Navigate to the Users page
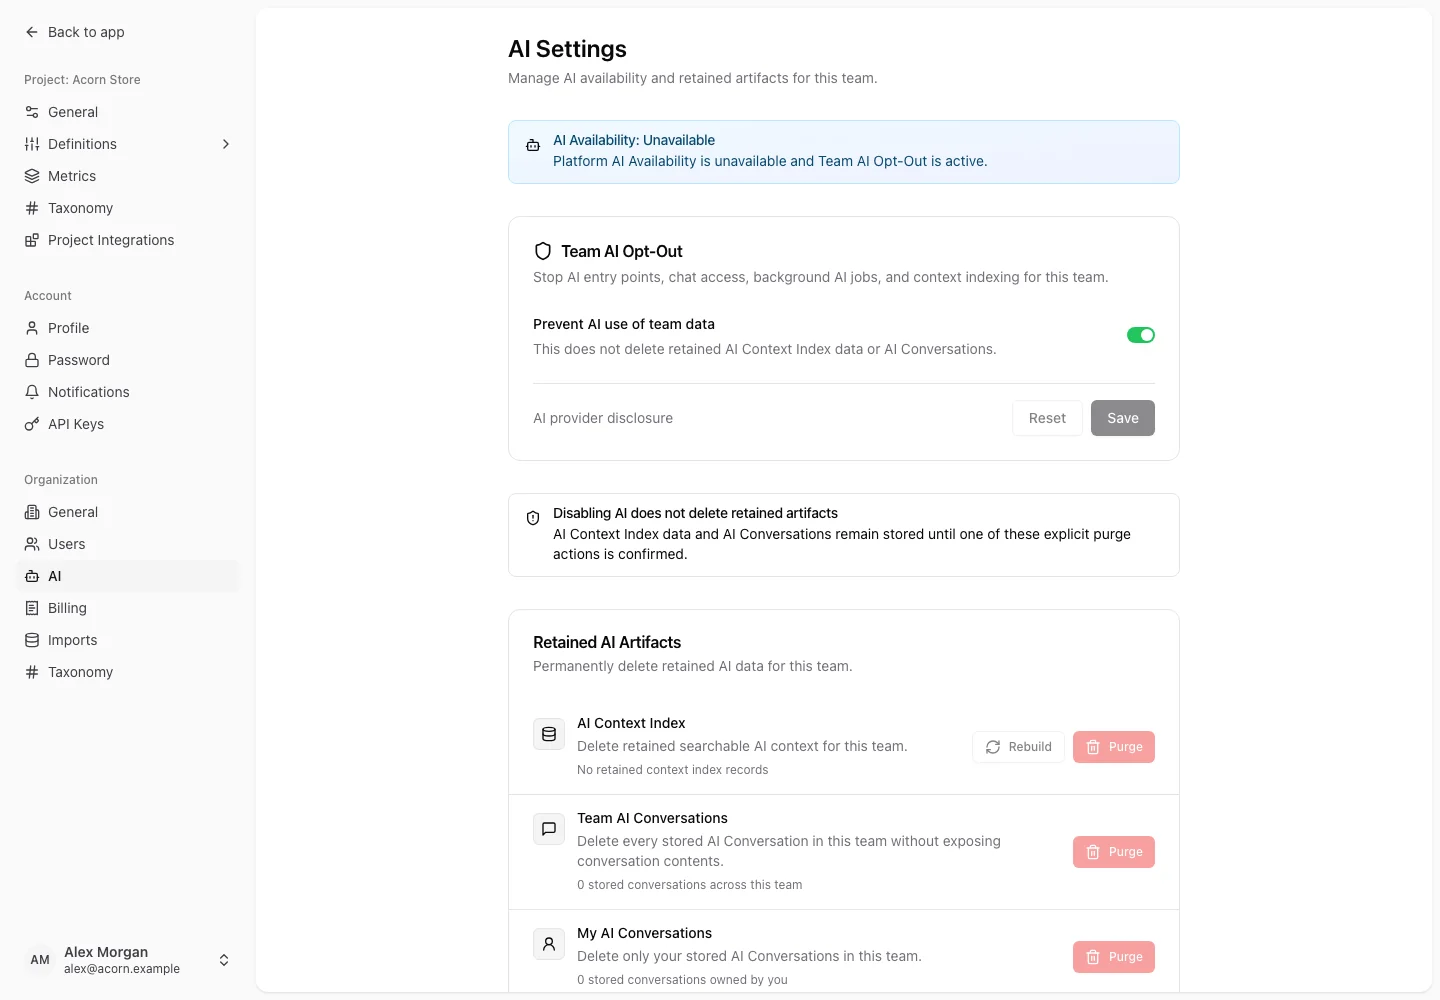Image resolution: width=1440 pixels, height=1000 pixels. [128, 544]
